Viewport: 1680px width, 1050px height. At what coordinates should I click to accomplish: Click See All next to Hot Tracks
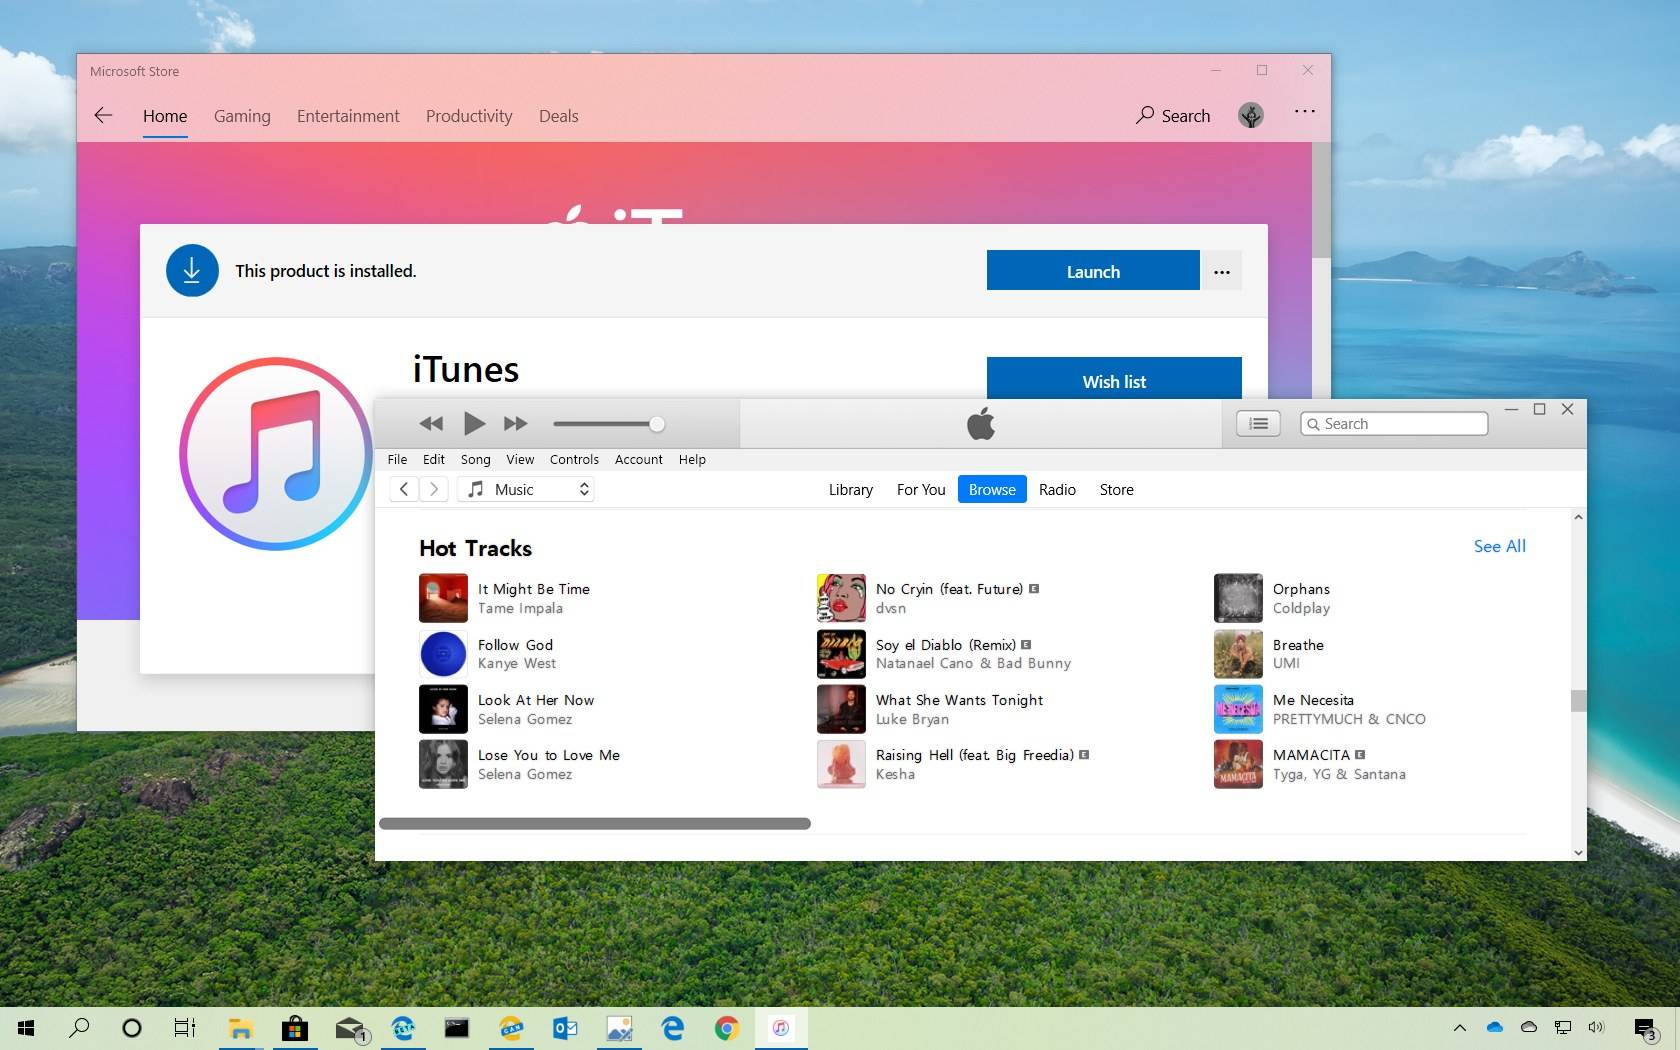pyautogui.click(x=1498, y=546)
